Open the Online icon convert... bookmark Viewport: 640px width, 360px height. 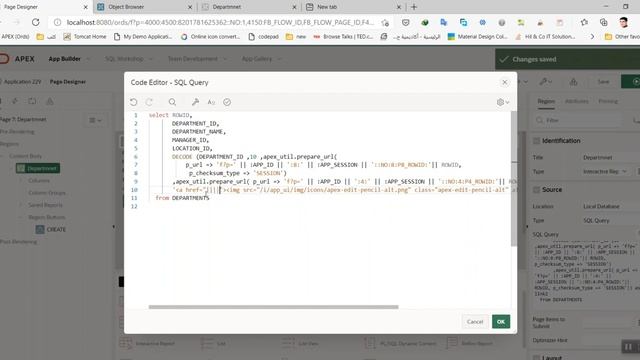pyautogui.click(x=211, y=37)
